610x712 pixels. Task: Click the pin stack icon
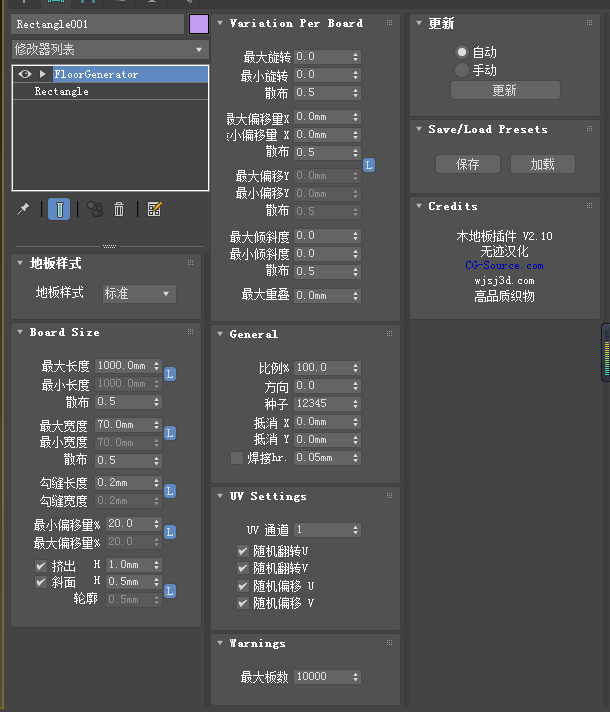click(24, 209)
